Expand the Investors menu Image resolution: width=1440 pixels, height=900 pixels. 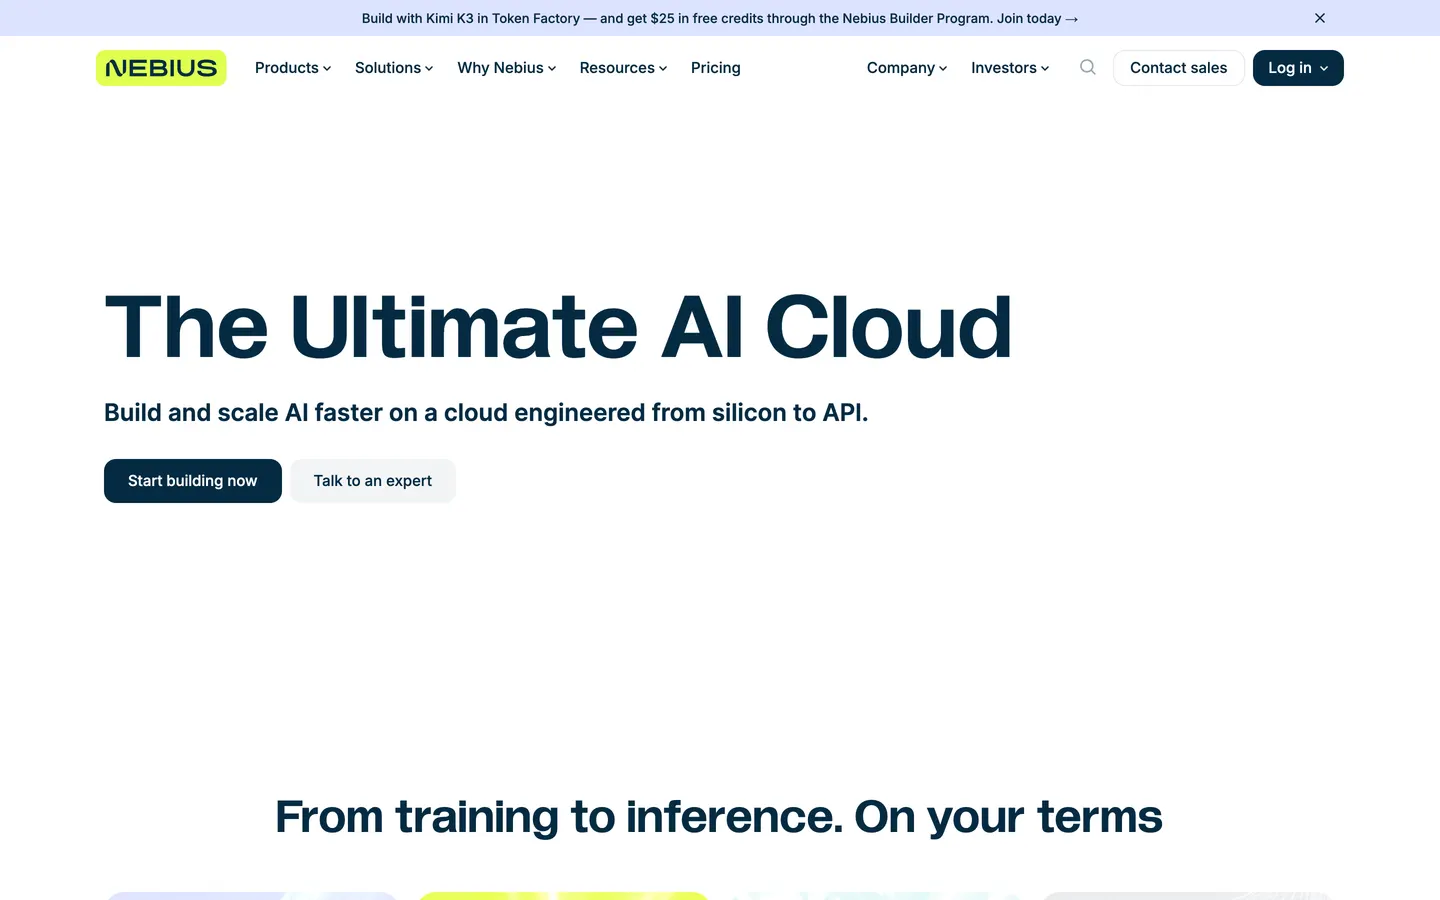pos(1010,68)
